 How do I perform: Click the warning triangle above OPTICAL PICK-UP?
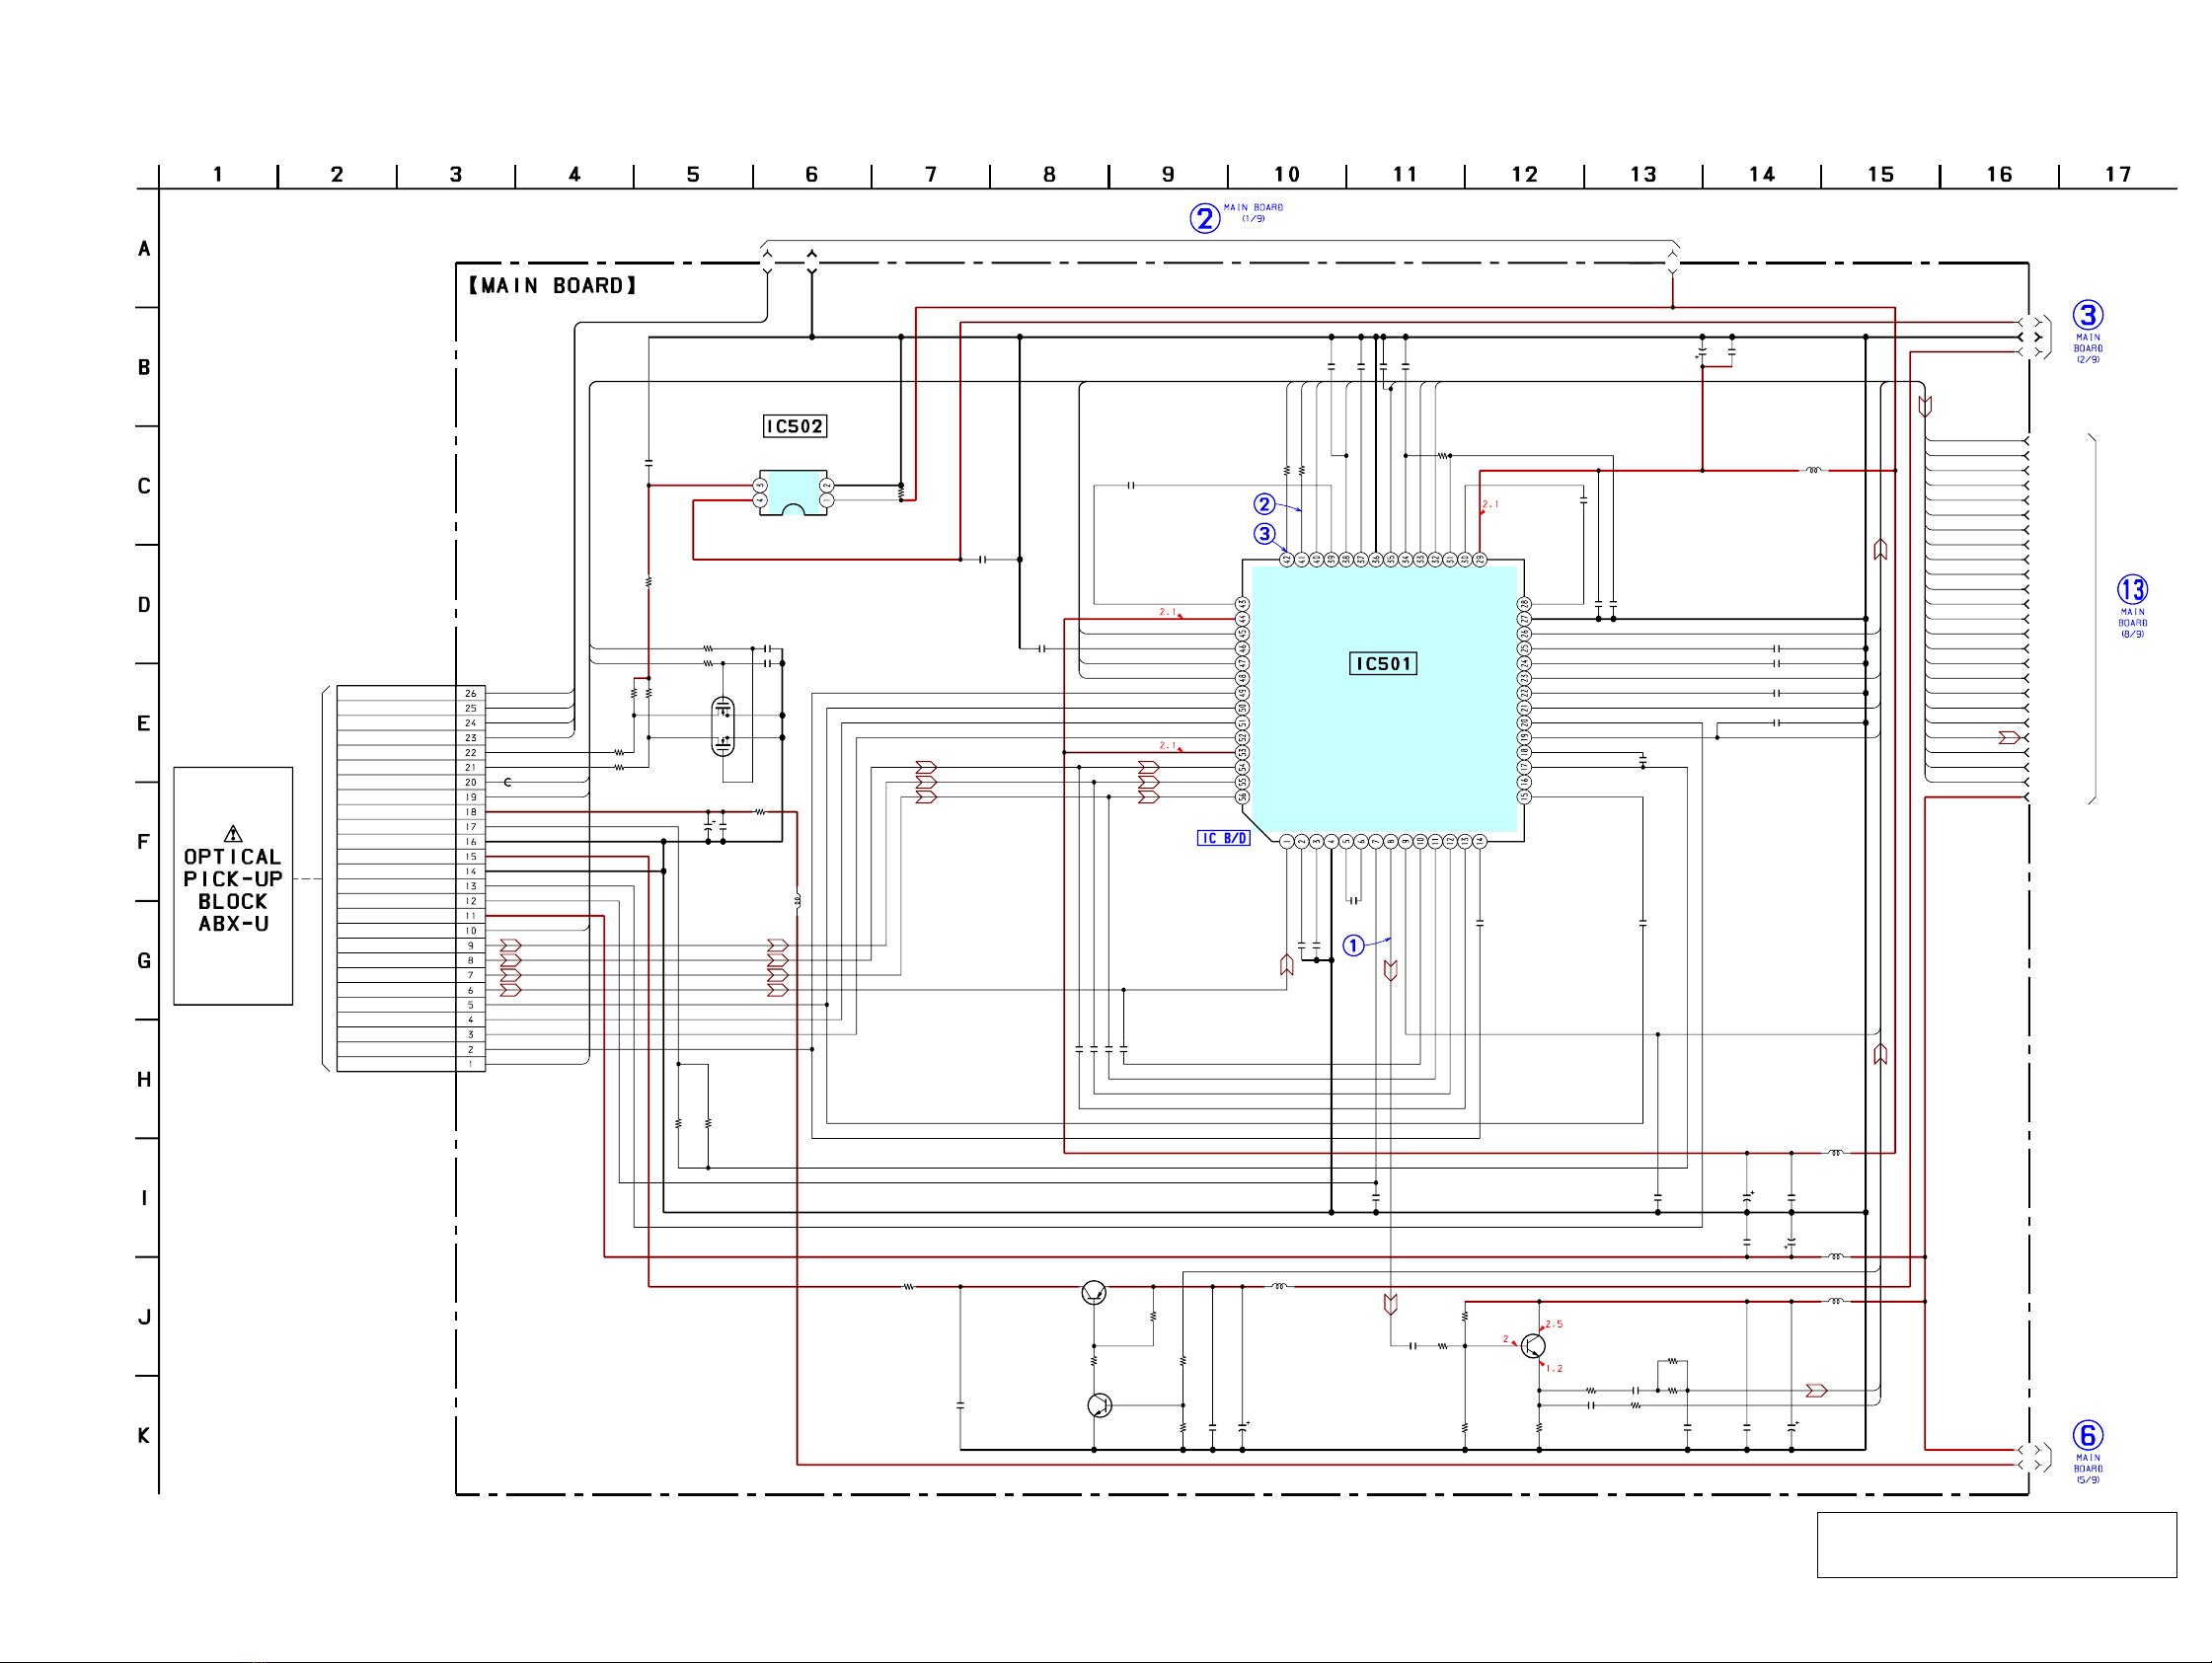click(x=233, y=833)
